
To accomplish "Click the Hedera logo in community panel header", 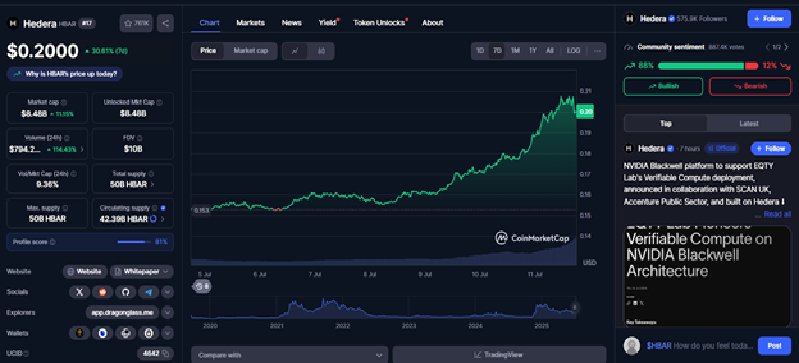I will pyautogui.click(x=629, y=19).
